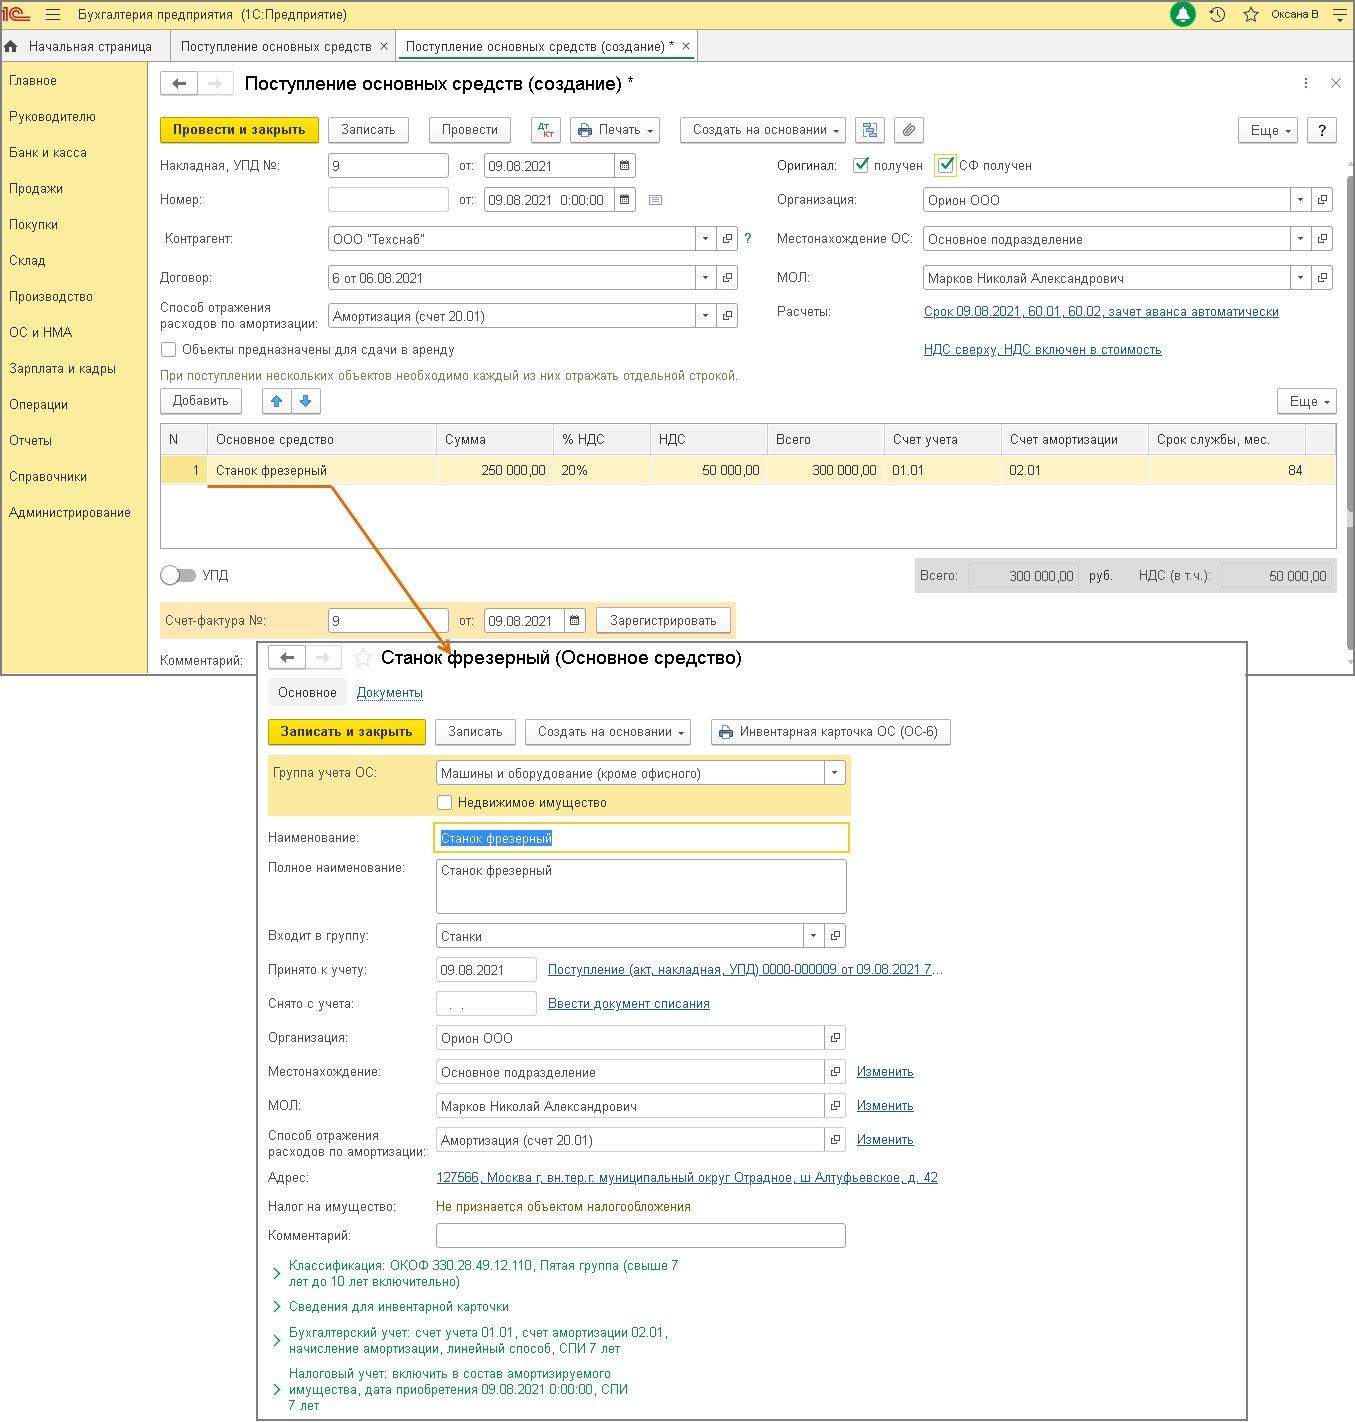Check Недвижимое имущество checkbox
The image size is (1355, 1423).
445,802
